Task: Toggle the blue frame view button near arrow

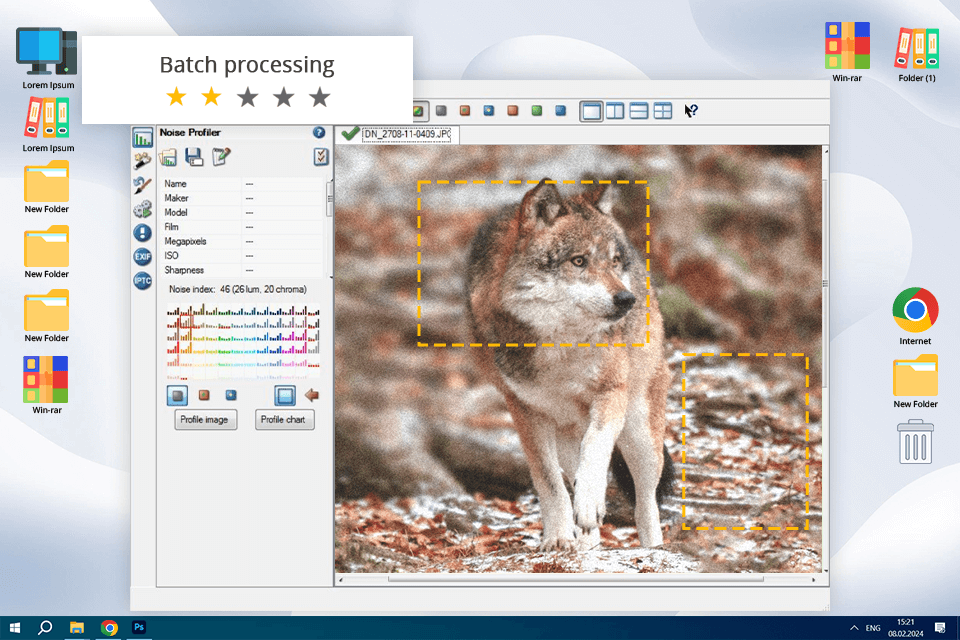Action: (x=285, y=395)
